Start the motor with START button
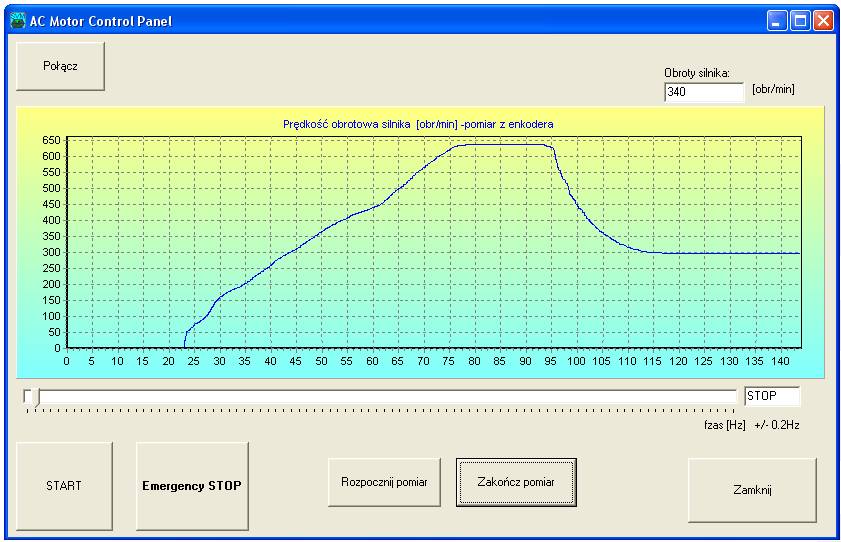 pyautogui.click(x=64, y=486)
